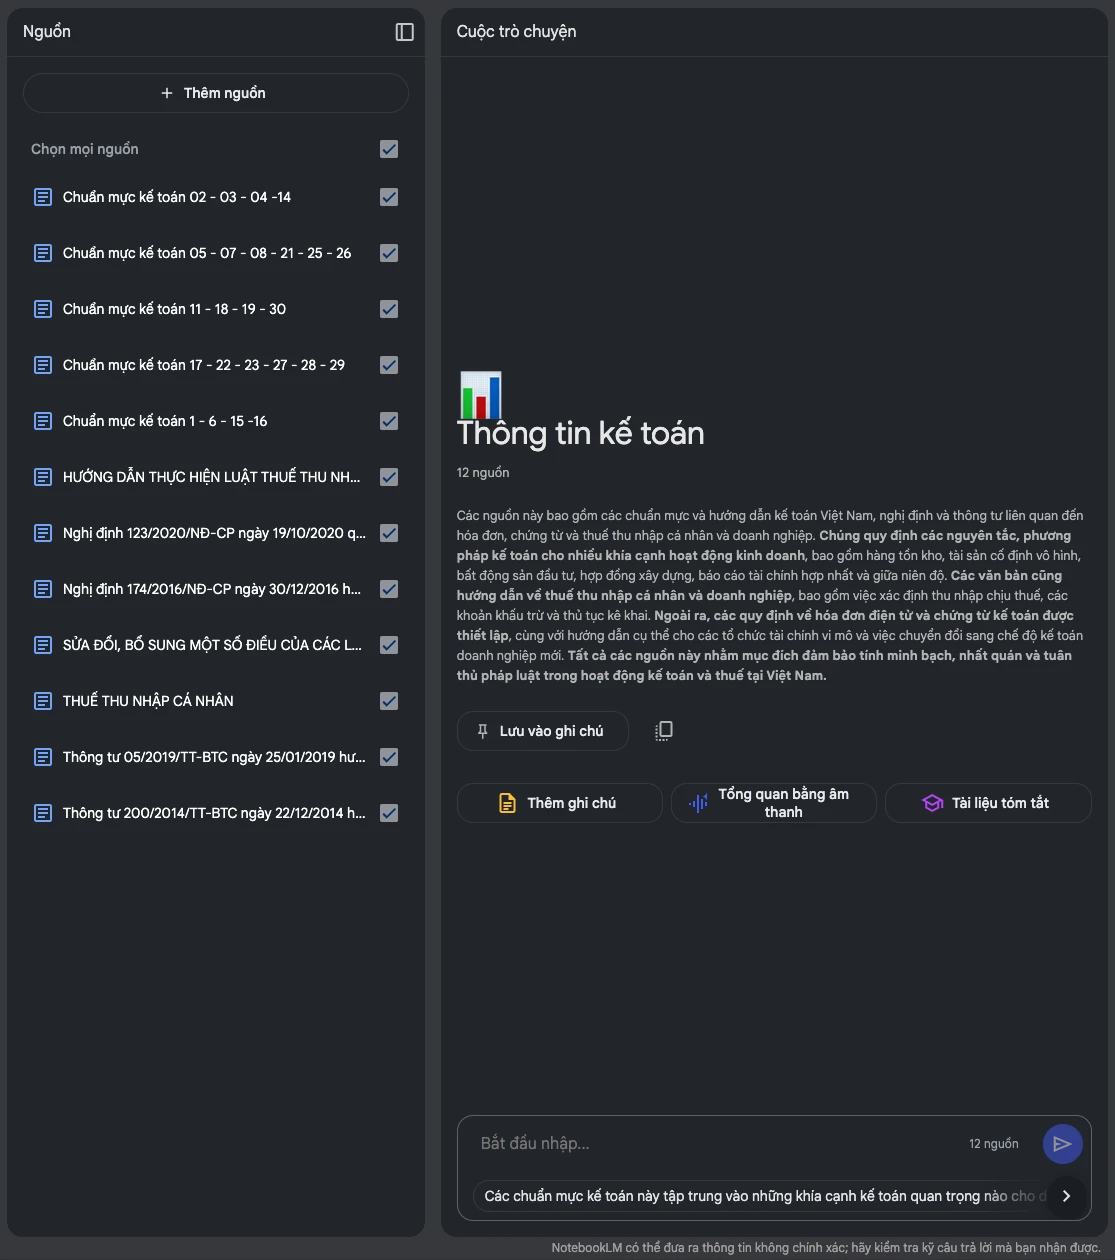Deselect Thông tư 200/2014/TT-BTC source checkbox

[389, 813]
